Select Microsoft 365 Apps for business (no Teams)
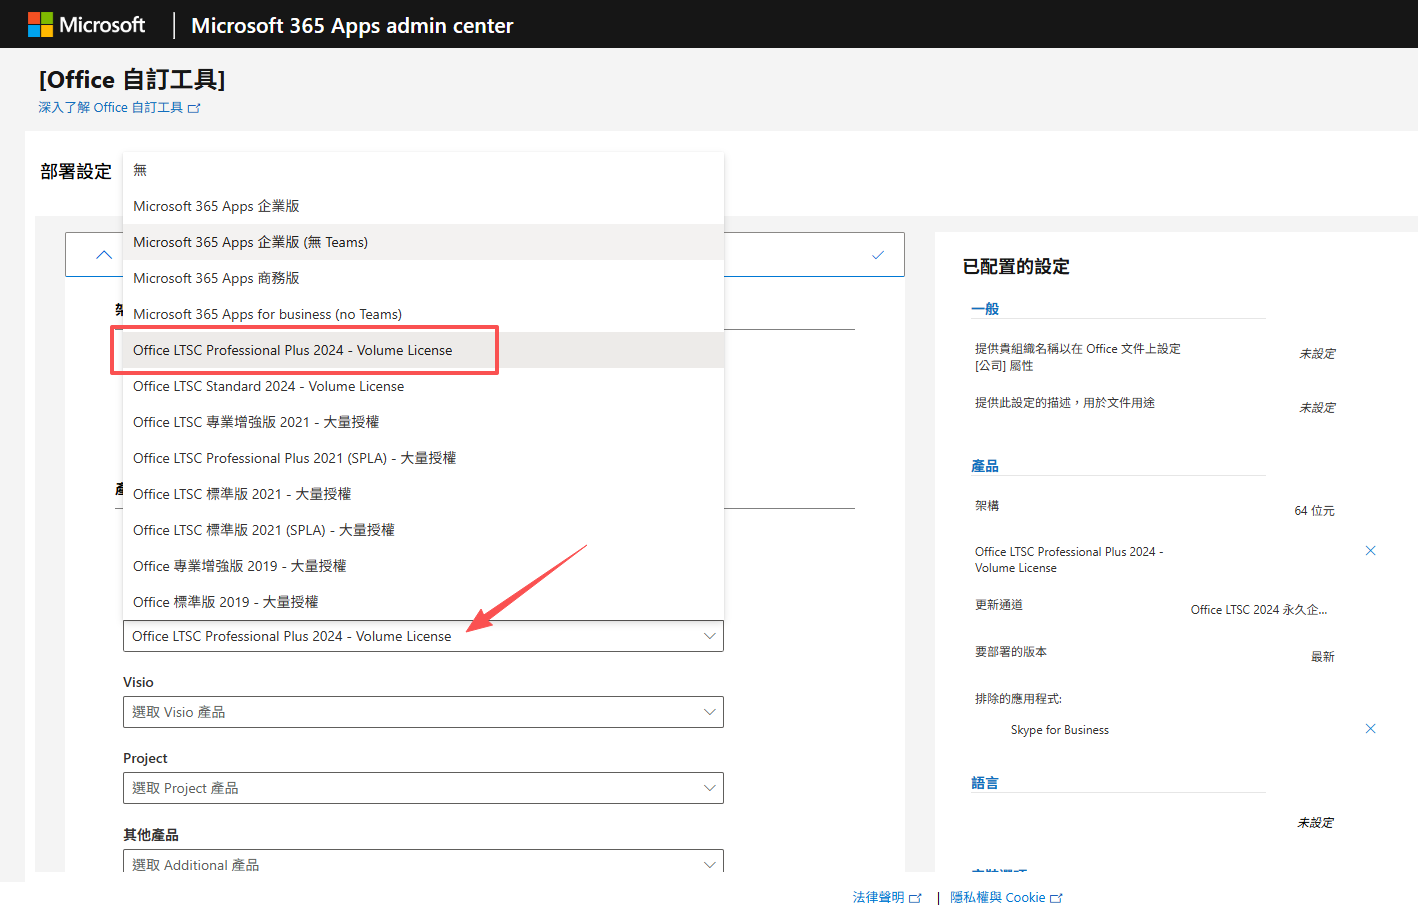 (x=423, y=314)
